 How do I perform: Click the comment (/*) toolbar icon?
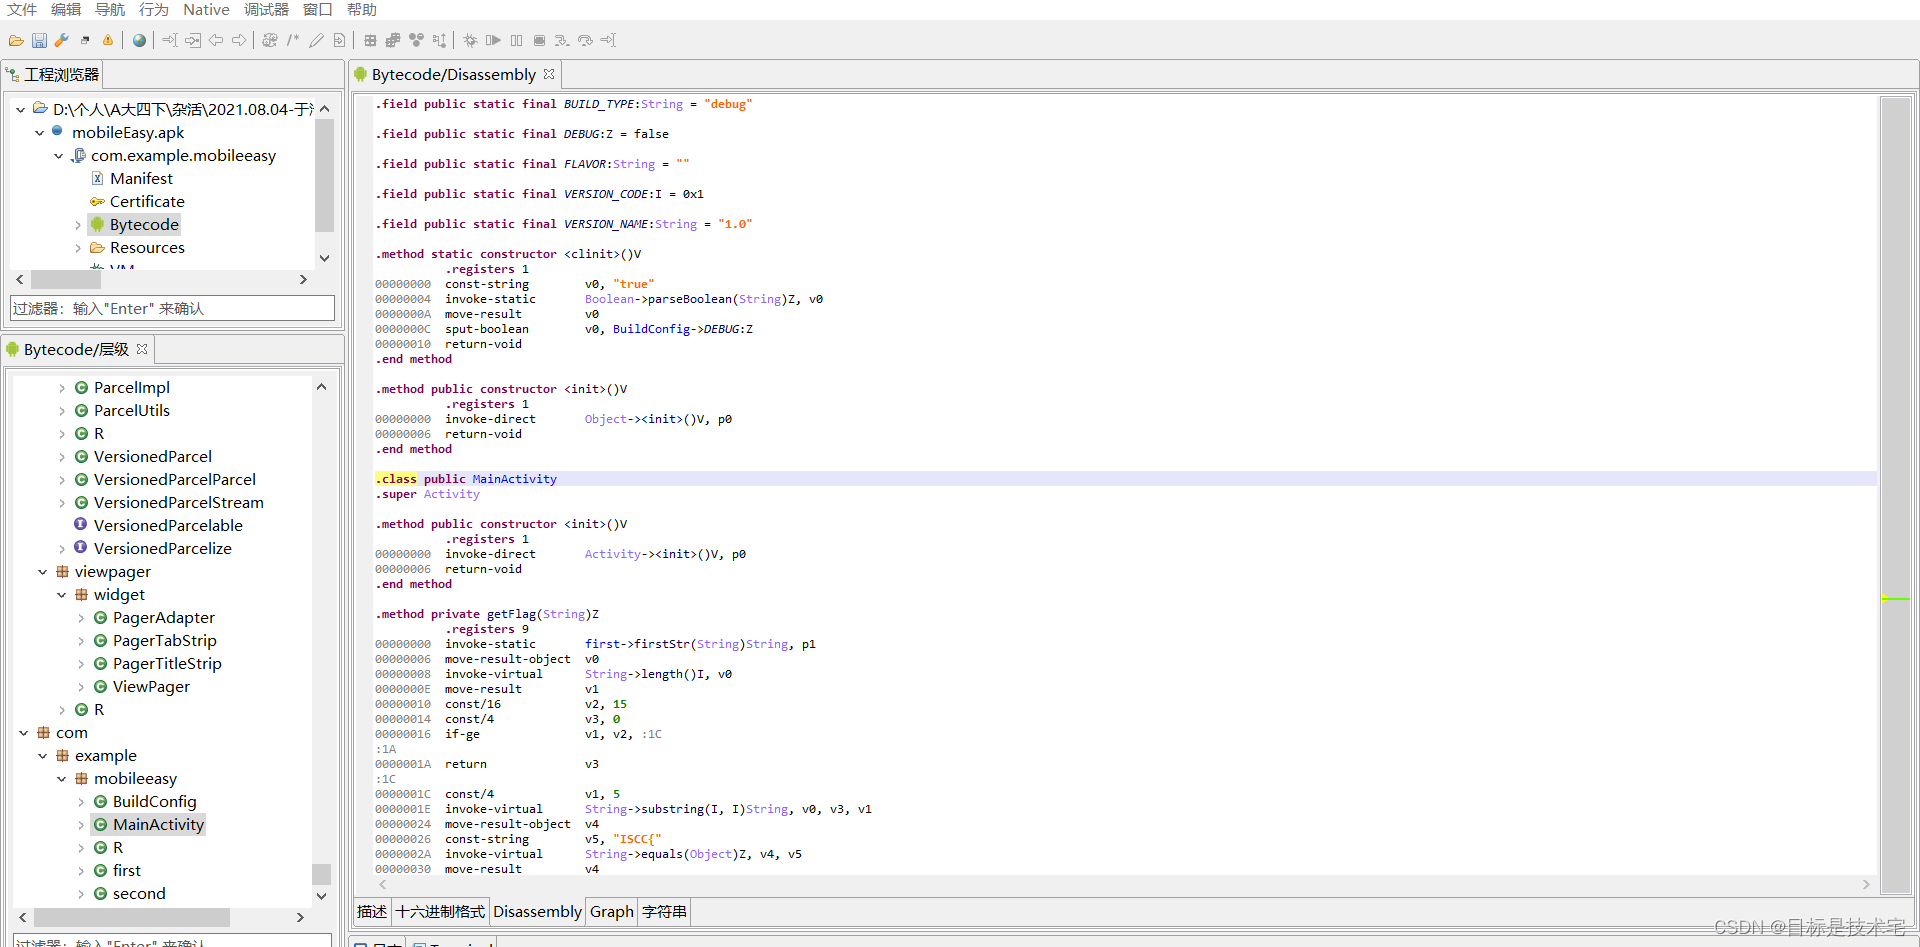293,41
